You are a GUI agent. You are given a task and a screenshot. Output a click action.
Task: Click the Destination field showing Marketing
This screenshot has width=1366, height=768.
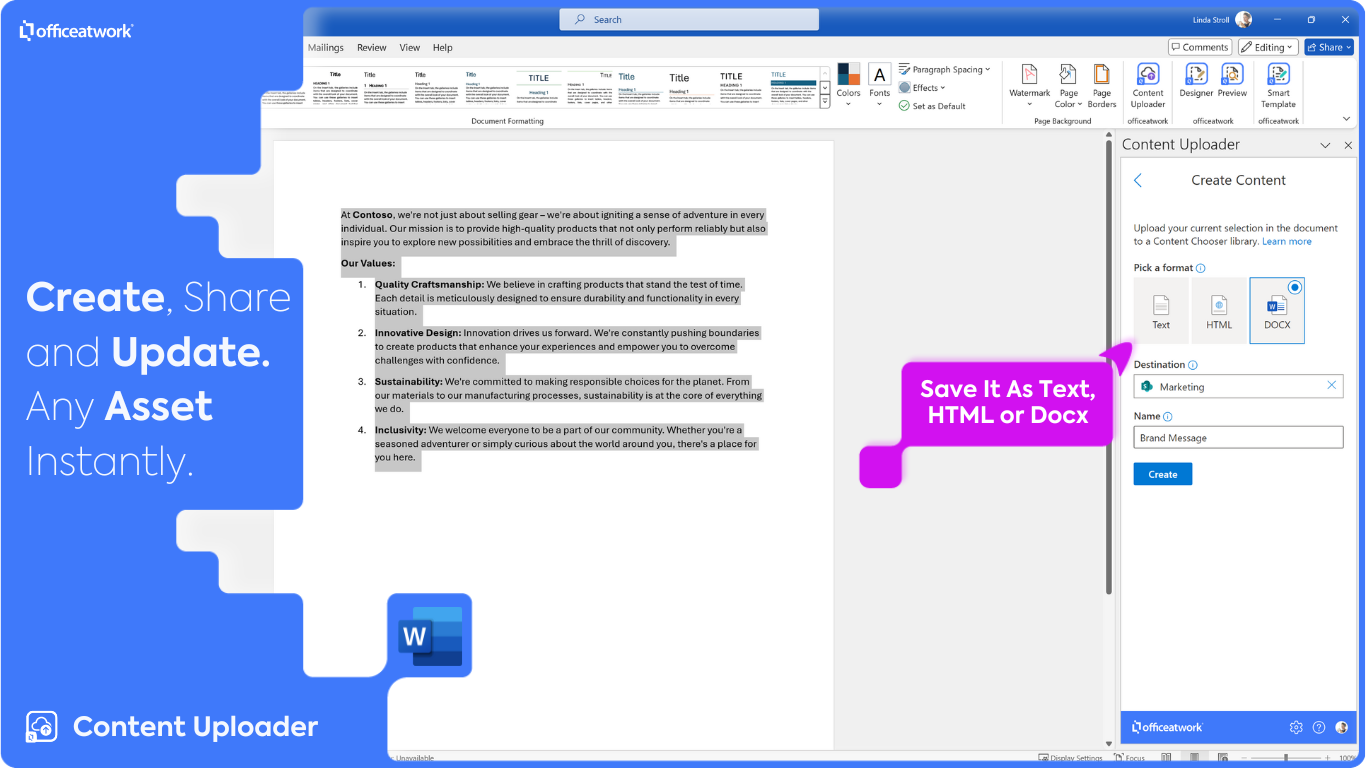click(x=1238, y=386)
